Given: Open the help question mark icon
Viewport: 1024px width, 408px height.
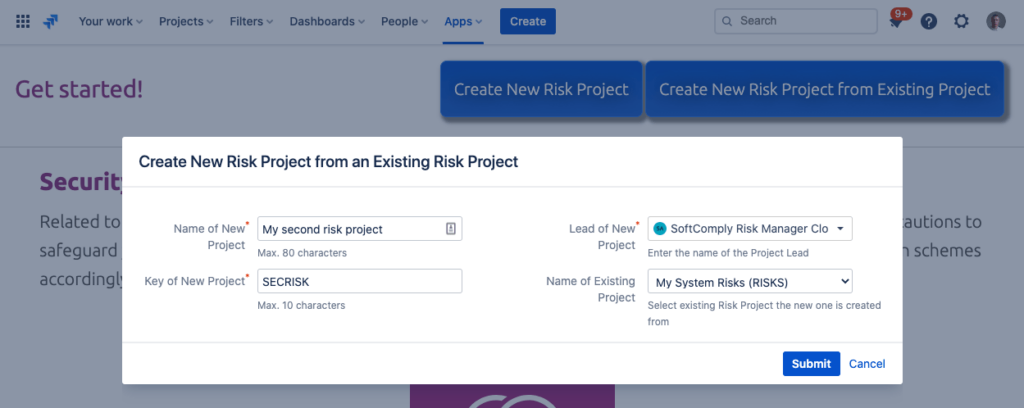Looking at the screenshot, I should point(929,22).
